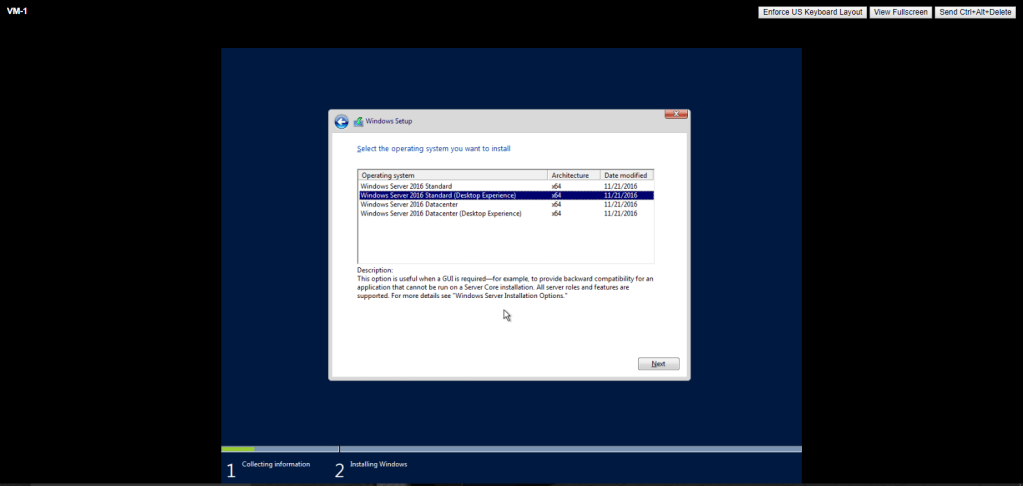The width and height of the screenshot is (1023, 486).
Task: Pick Windows Server 2016 Datacenter (Desktop Experience)
Action: (x=441, y=213)
